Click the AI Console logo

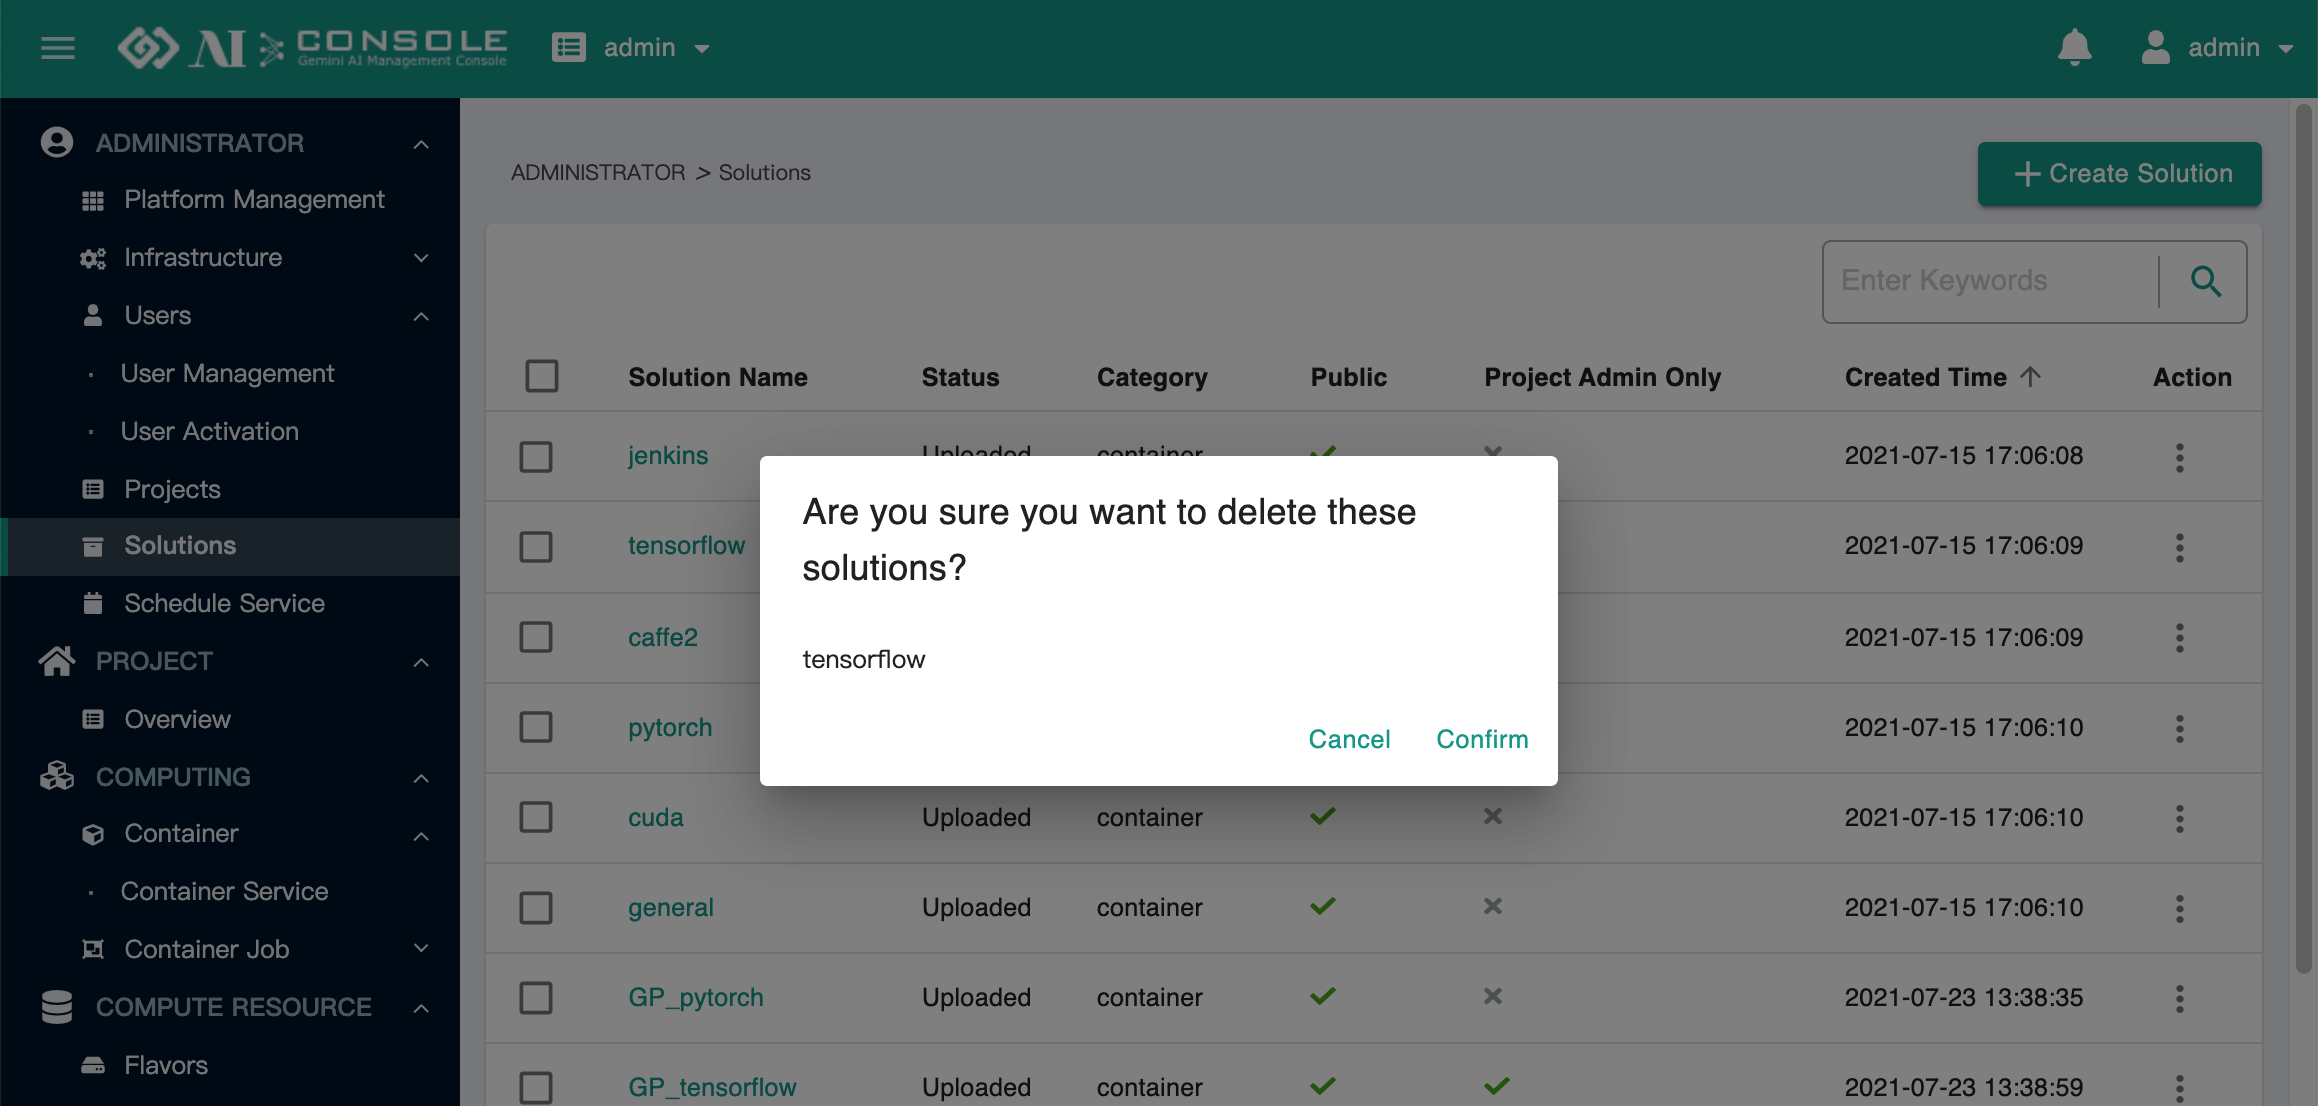tap(312, 47)
